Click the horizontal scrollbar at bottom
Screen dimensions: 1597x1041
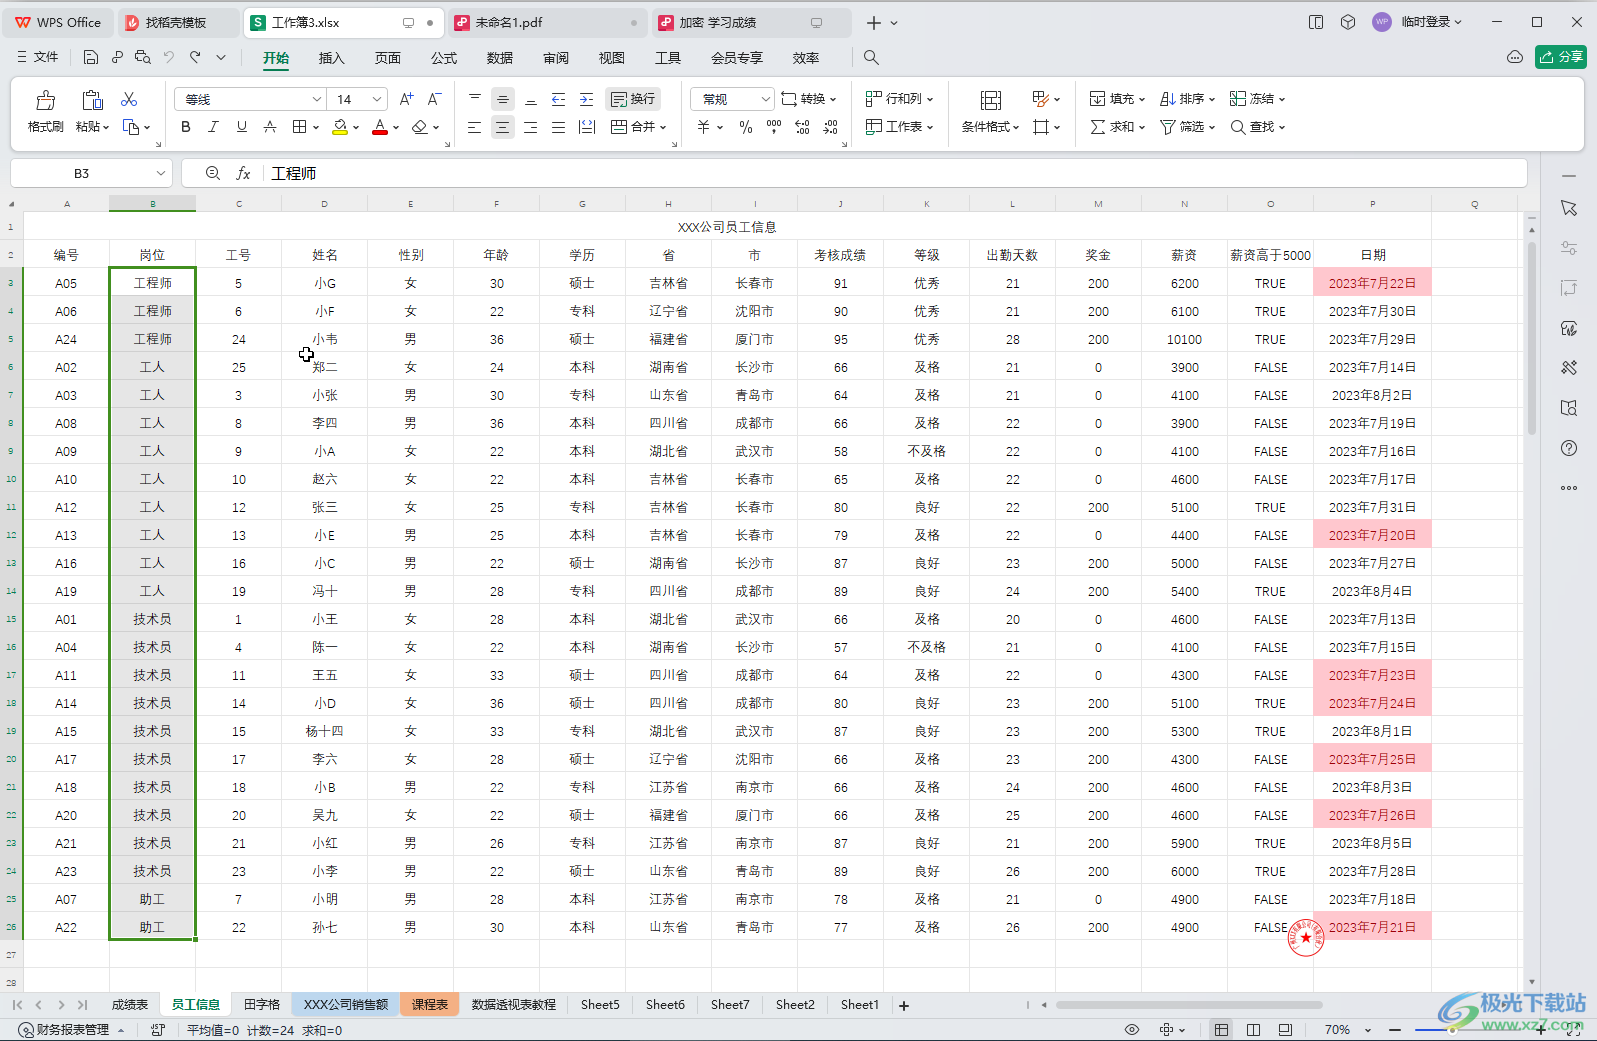click(1189, 1005)
